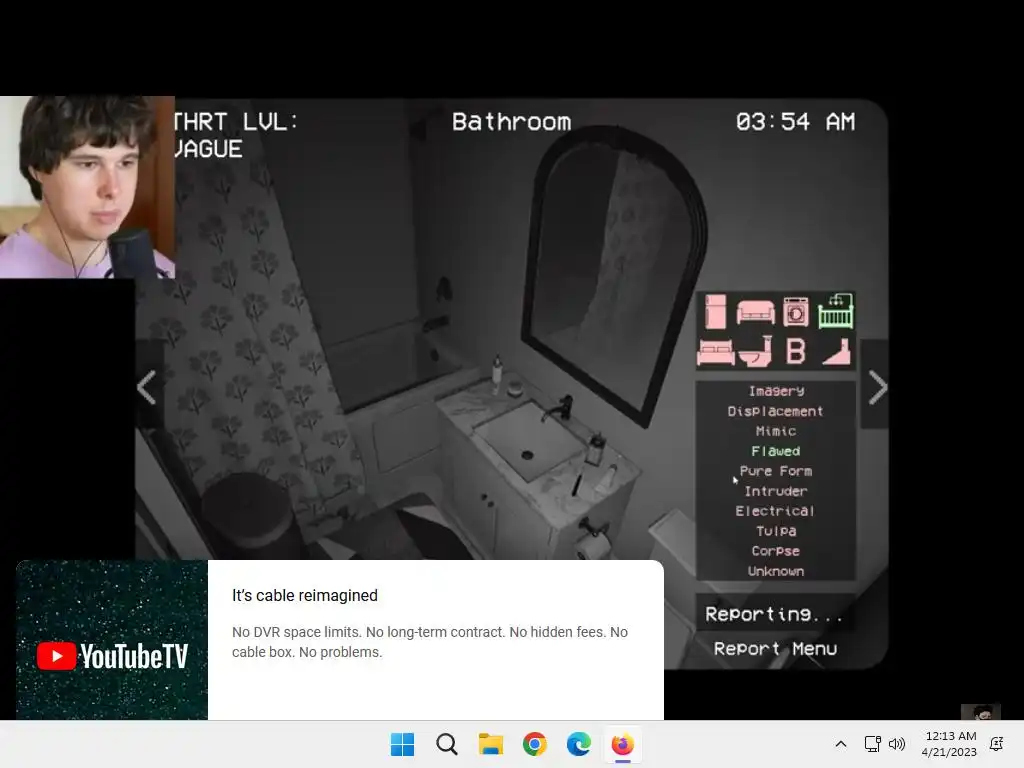The width and height of the screenshot is (1024, 768).
Task: Open the Windows Start menu
Action: (402, 744)
